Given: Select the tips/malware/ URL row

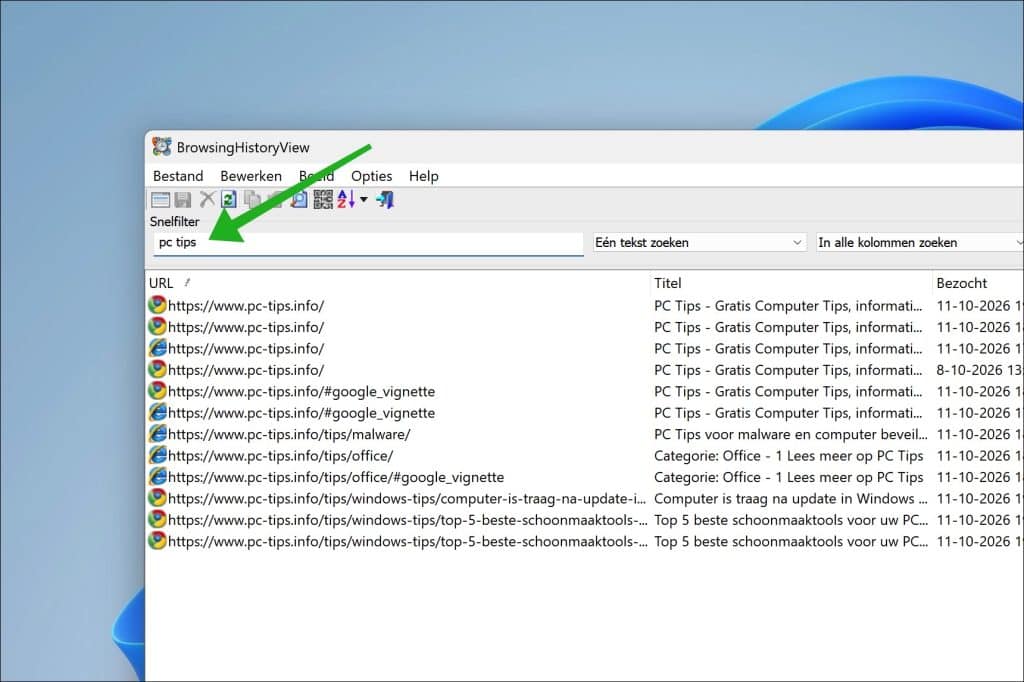Looking at the screenshot, I should (289, 434).
